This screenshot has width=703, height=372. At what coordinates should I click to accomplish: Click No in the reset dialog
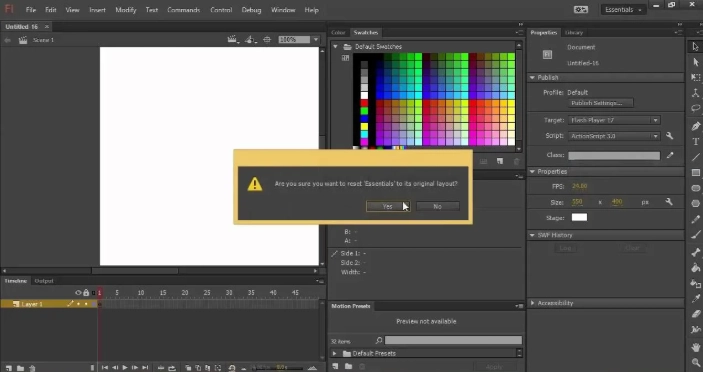[438, 206]
